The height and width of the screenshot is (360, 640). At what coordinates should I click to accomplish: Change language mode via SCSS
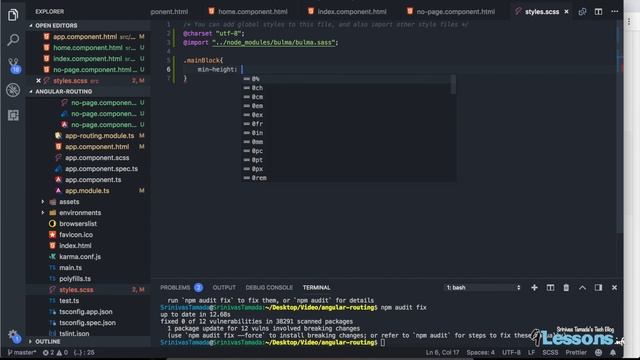point(550,352)
